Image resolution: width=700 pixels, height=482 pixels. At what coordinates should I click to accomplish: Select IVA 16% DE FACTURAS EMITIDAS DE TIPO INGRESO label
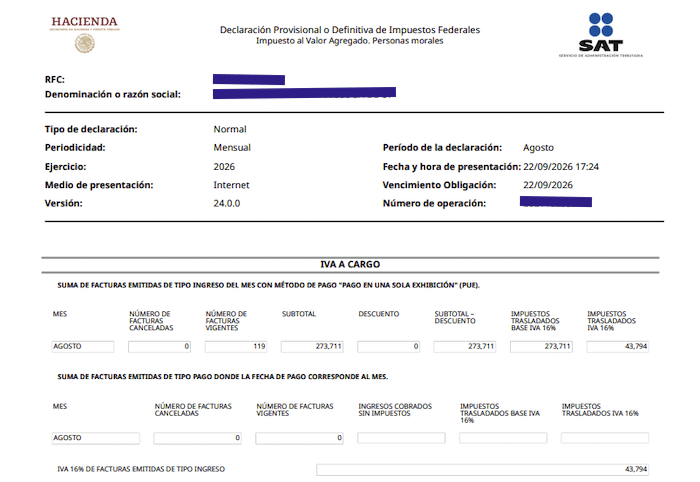click(x=141, y=469)
